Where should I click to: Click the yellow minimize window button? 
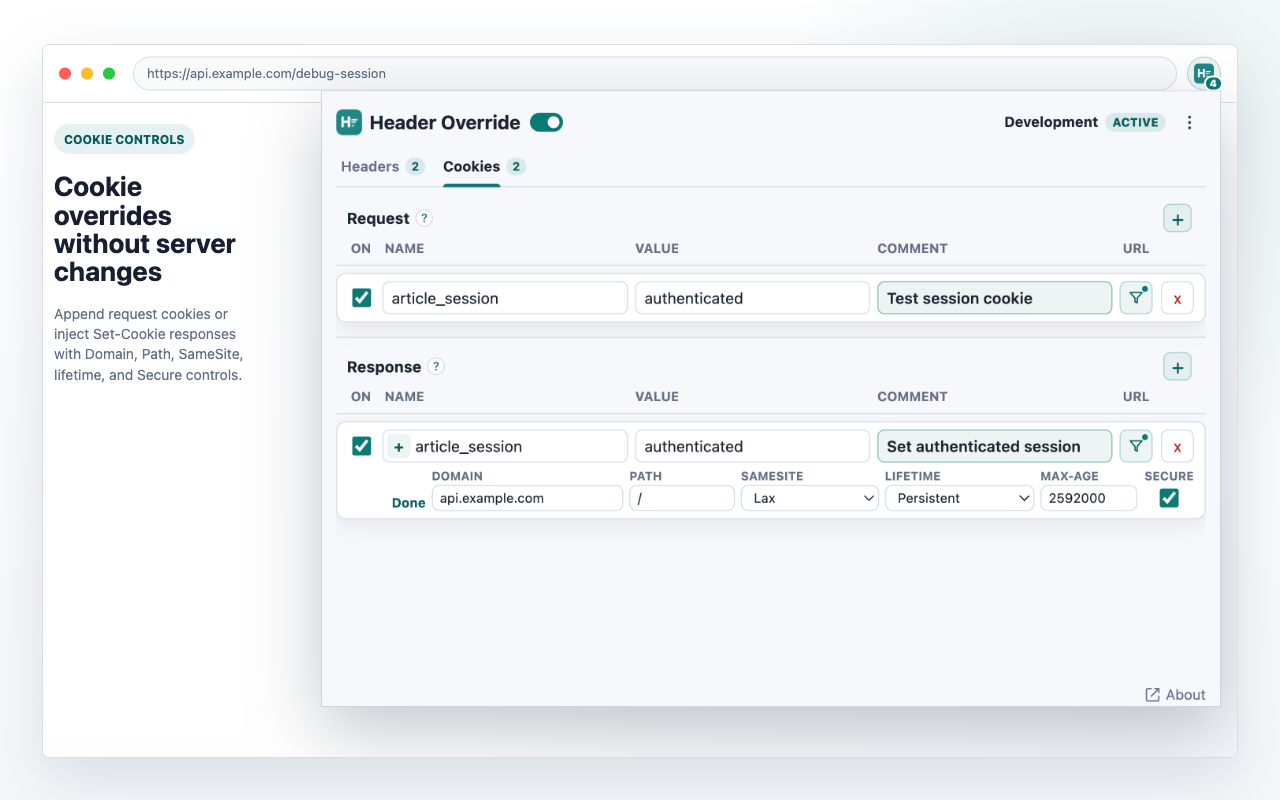pos(87,74)
